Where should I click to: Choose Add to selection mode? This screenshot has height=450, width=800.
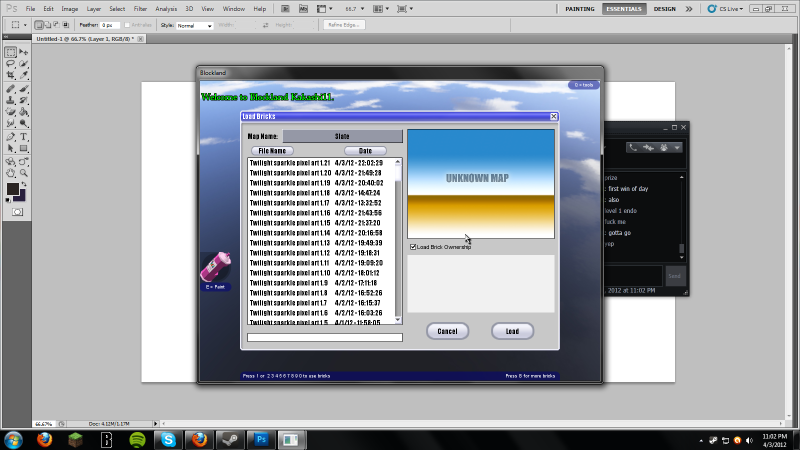click(47, 25)
